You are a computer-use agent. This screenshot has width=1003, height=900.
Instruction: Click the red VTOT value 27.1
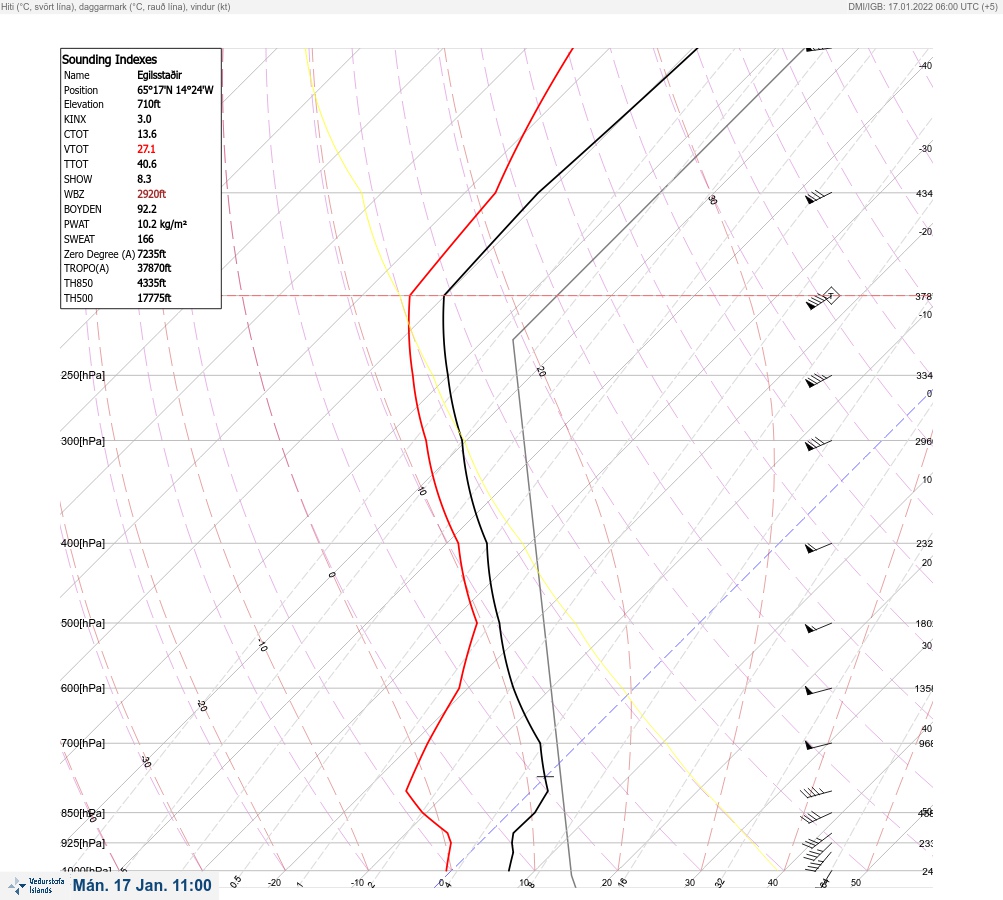[146, 149]
